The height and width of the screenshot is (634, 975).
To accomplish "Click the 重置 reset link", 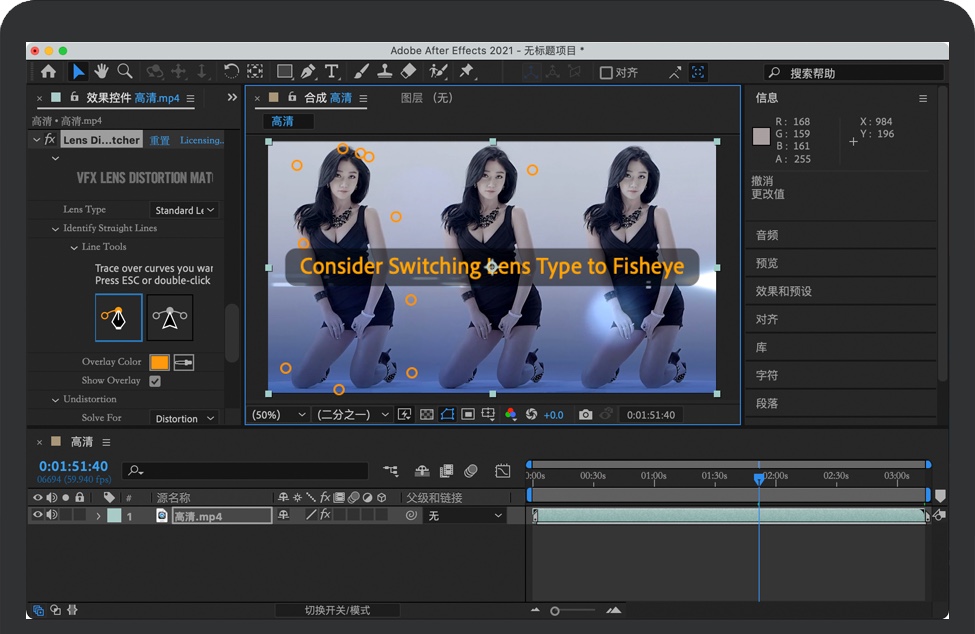I will (160, 141).
